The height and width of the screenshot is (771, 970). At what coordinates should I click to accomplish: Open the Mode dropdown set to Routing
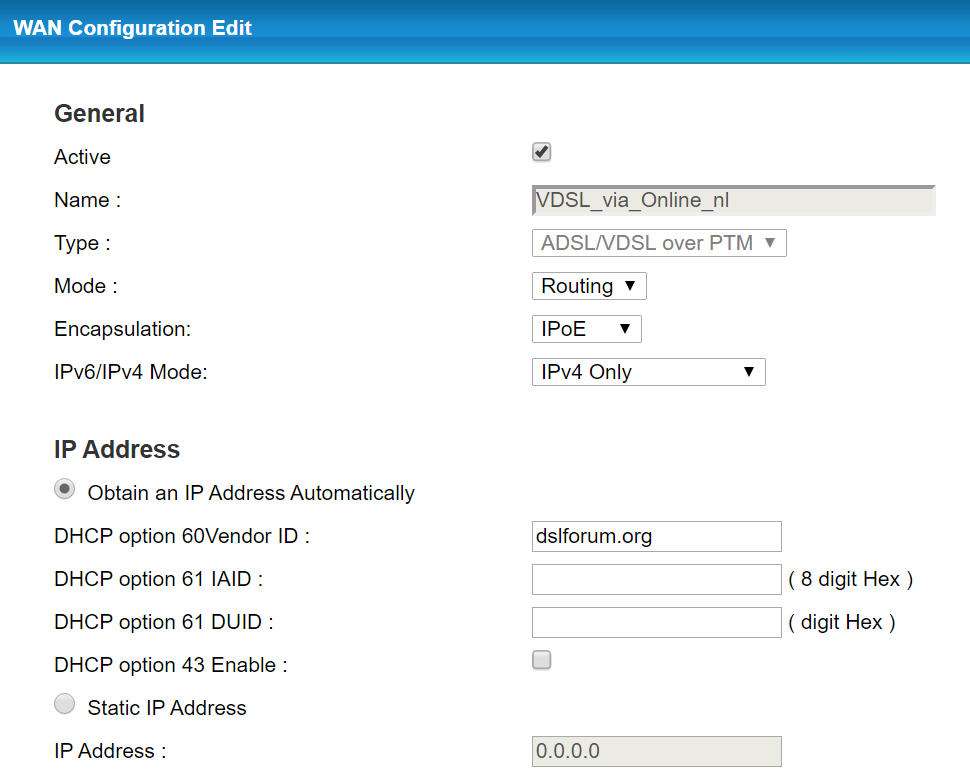coord(589,286)
